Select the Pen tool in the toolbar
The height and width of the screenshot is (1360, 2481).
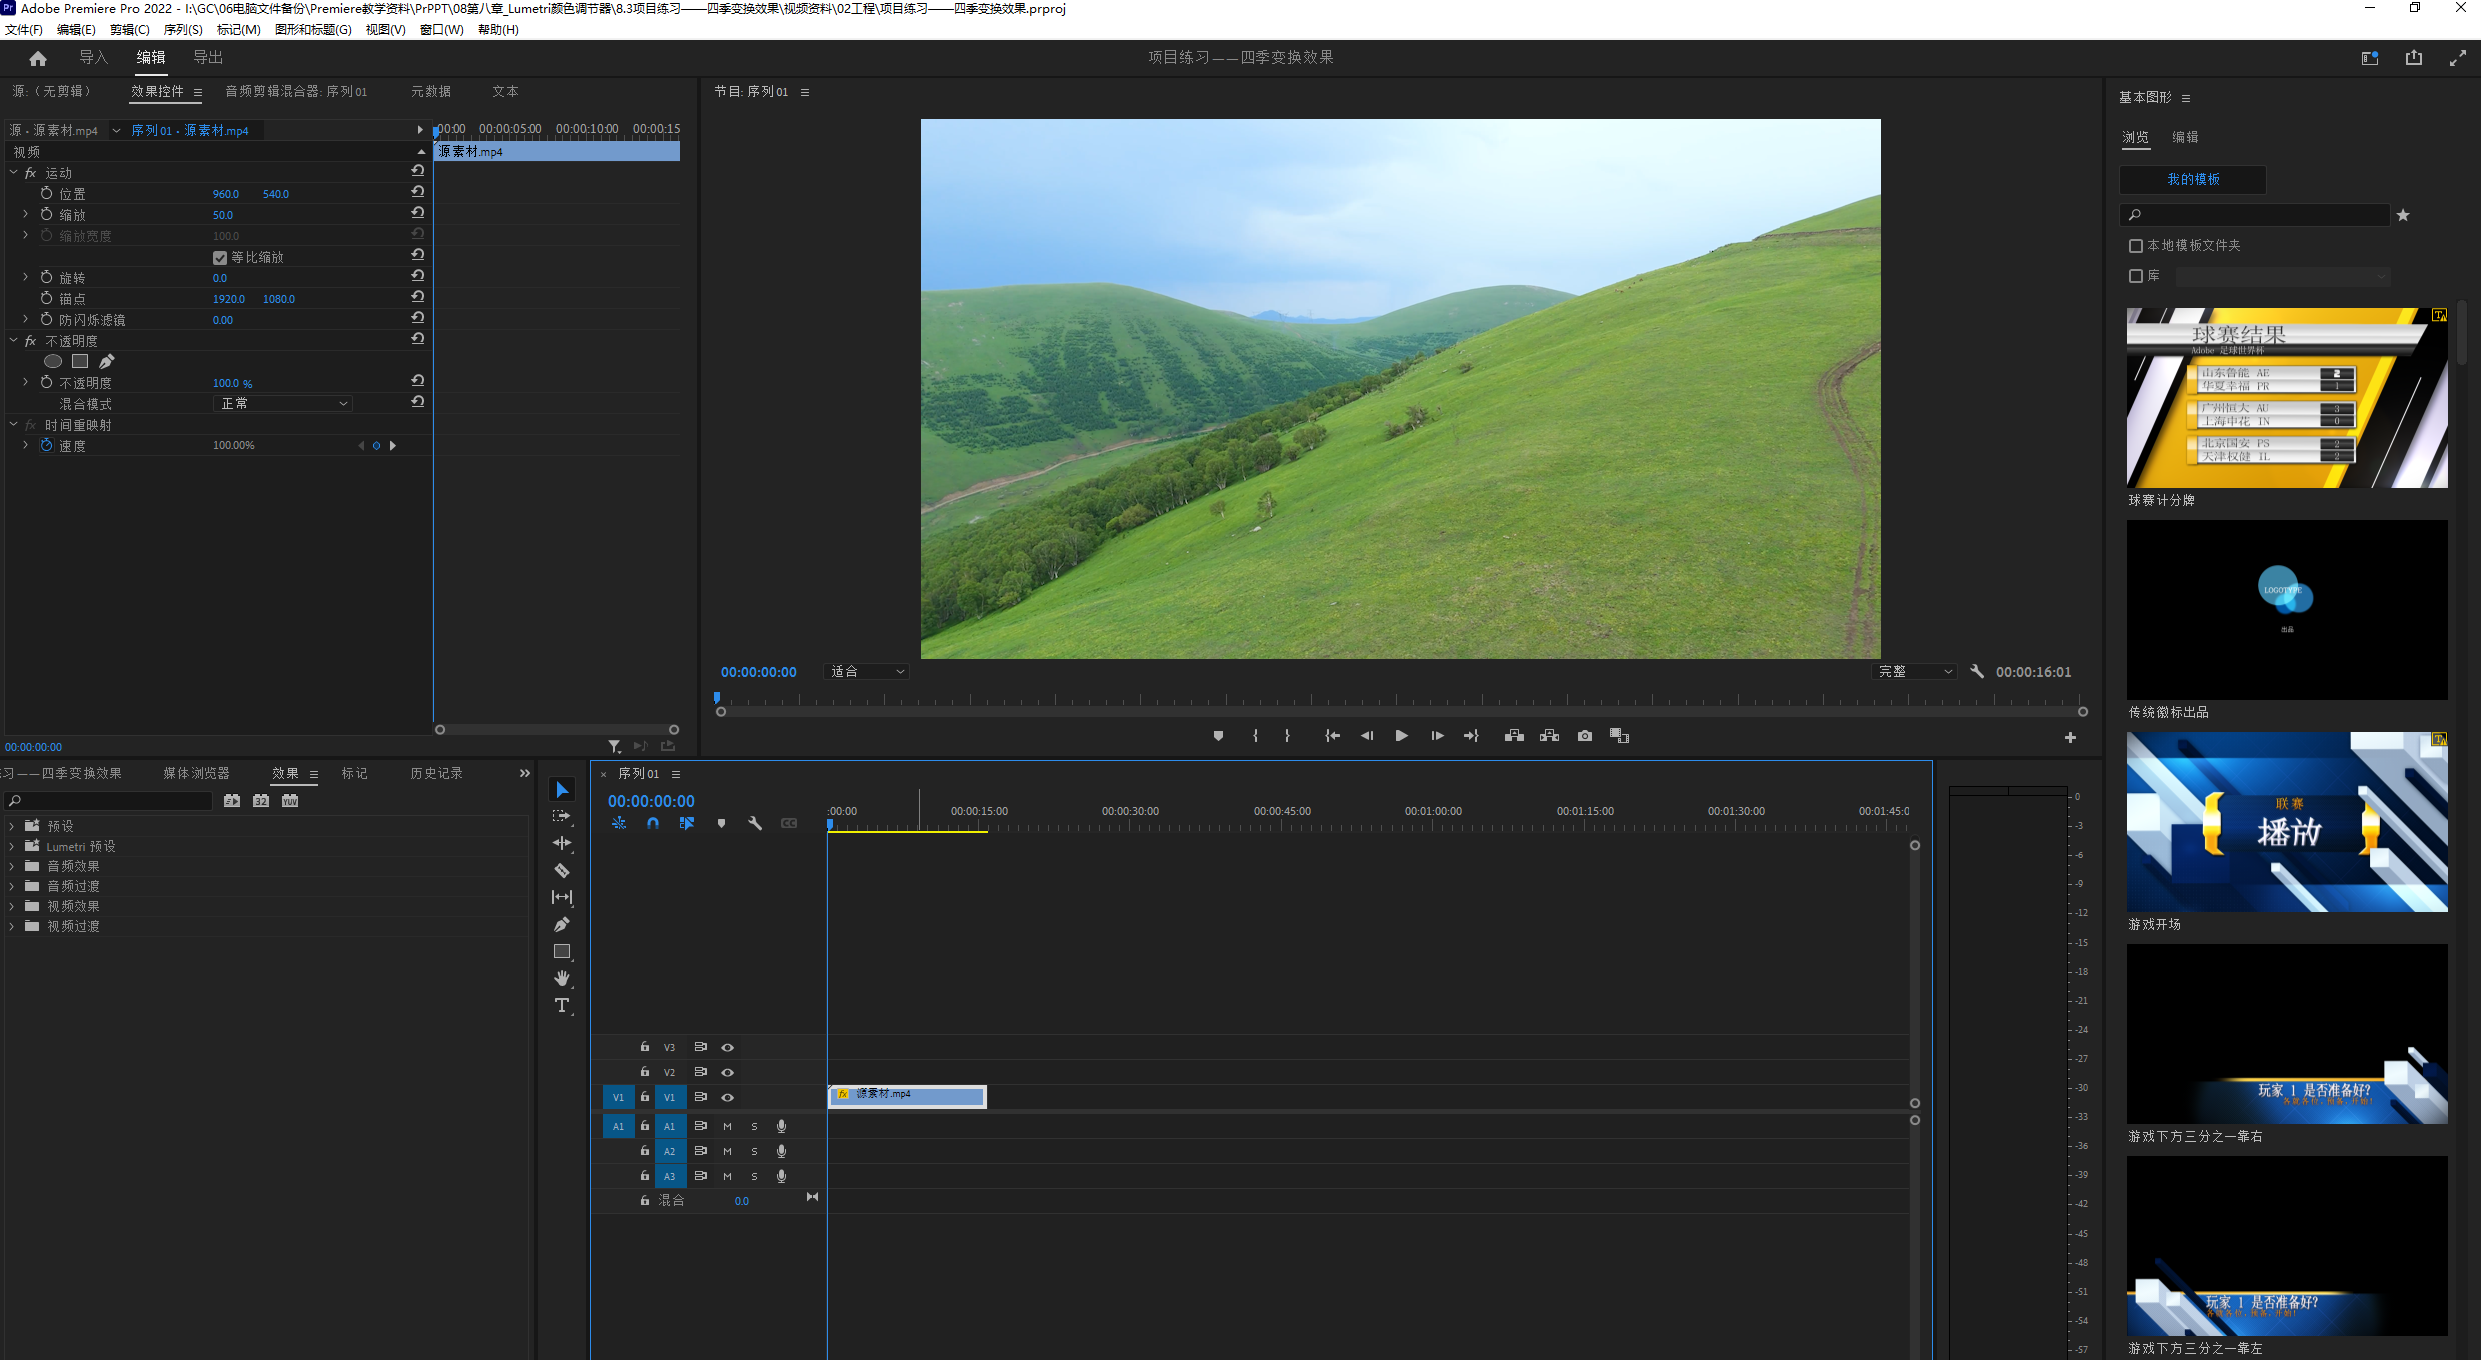pos(562,924)
